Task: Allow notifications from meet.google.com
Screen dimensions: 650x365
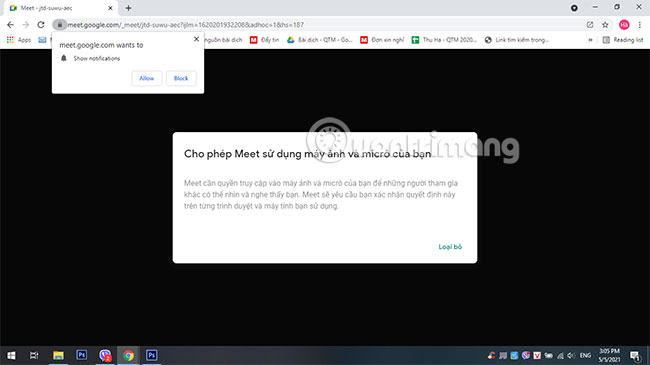Action: click(147, 78)
